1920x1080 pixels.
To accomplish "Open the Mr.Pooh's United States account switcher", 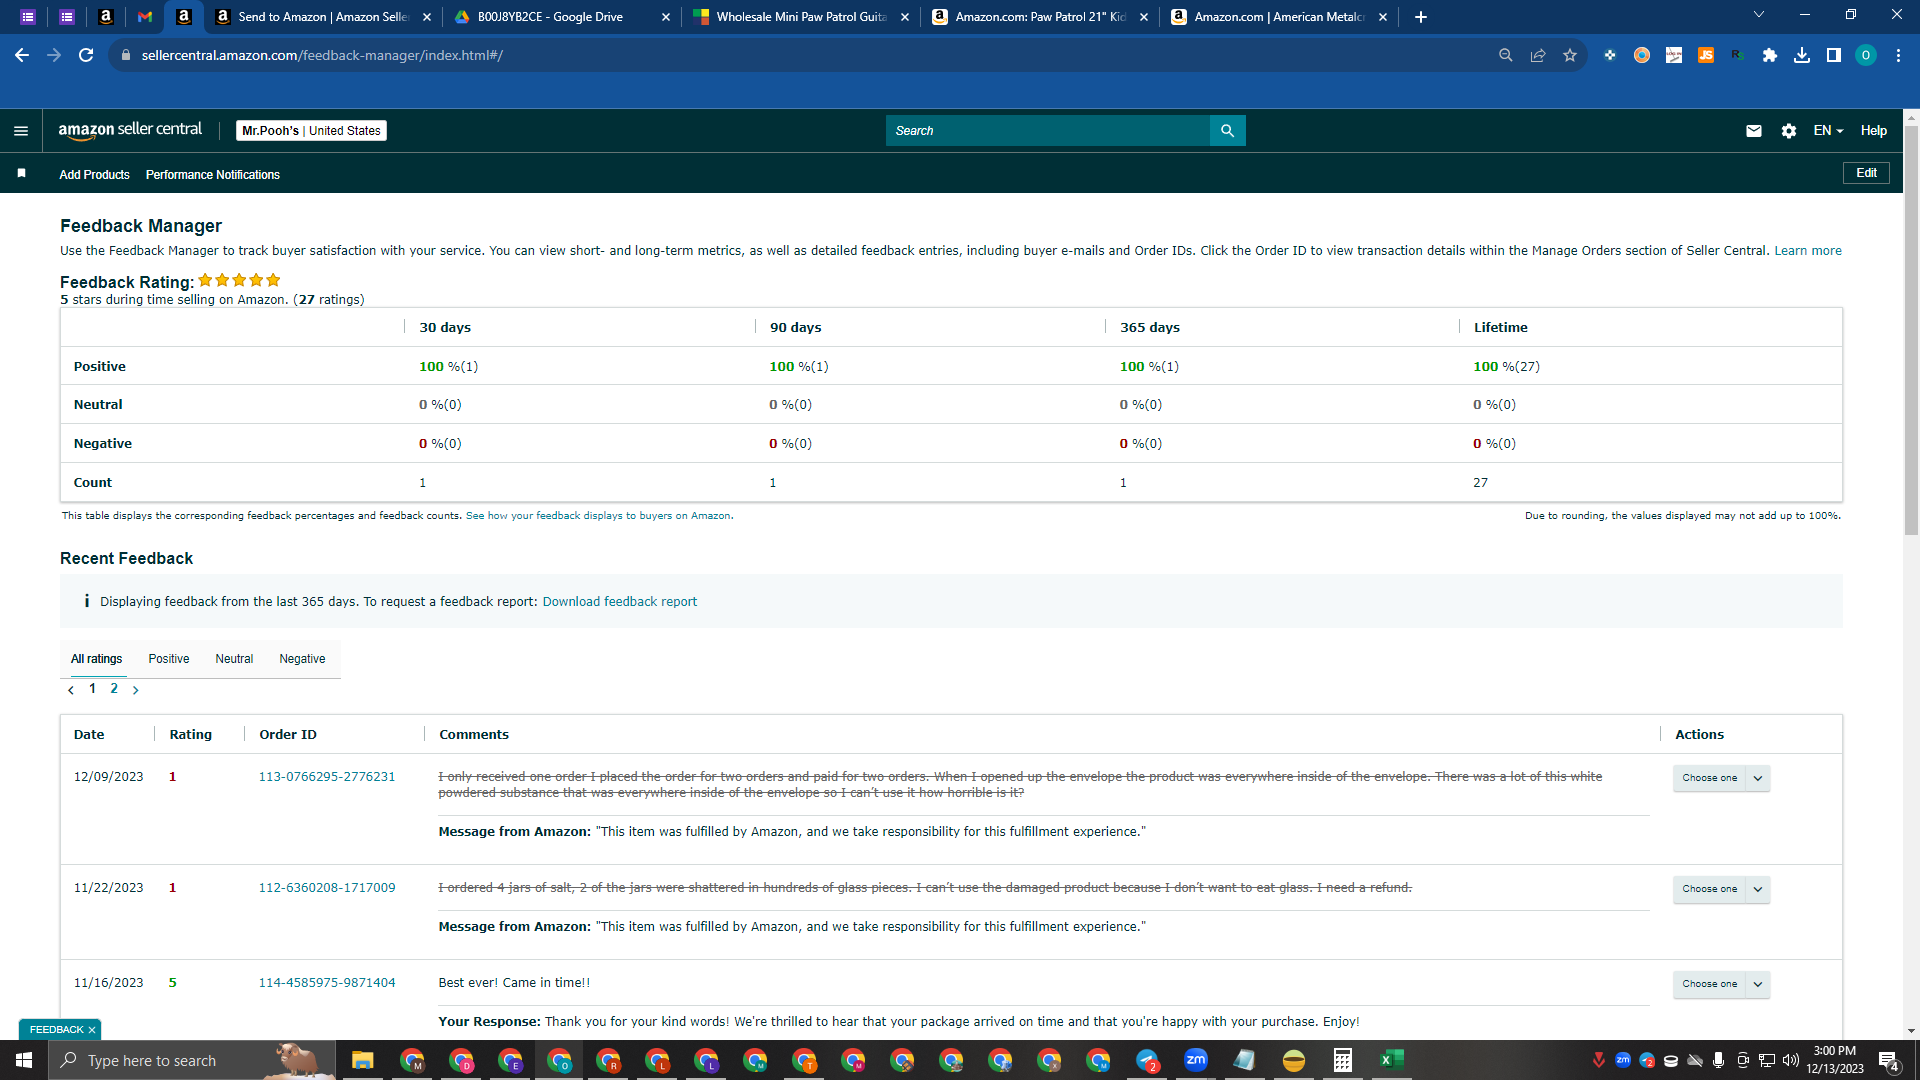I will click(x=311, y=131).
